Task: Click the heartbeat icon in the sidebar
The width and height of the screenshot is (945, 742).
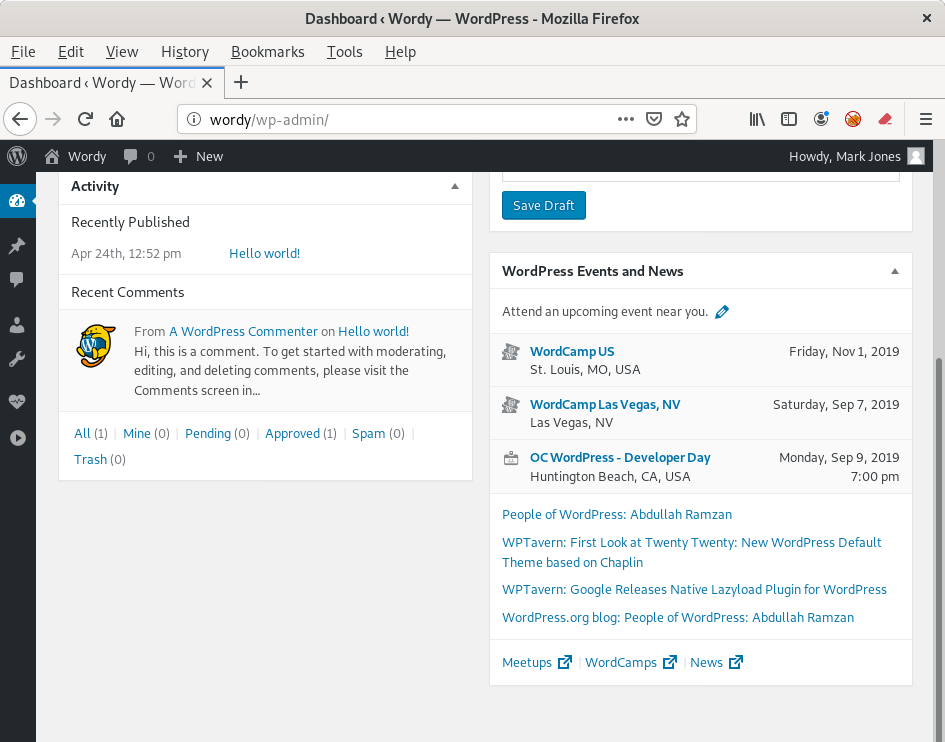Action: click(17, 402)
